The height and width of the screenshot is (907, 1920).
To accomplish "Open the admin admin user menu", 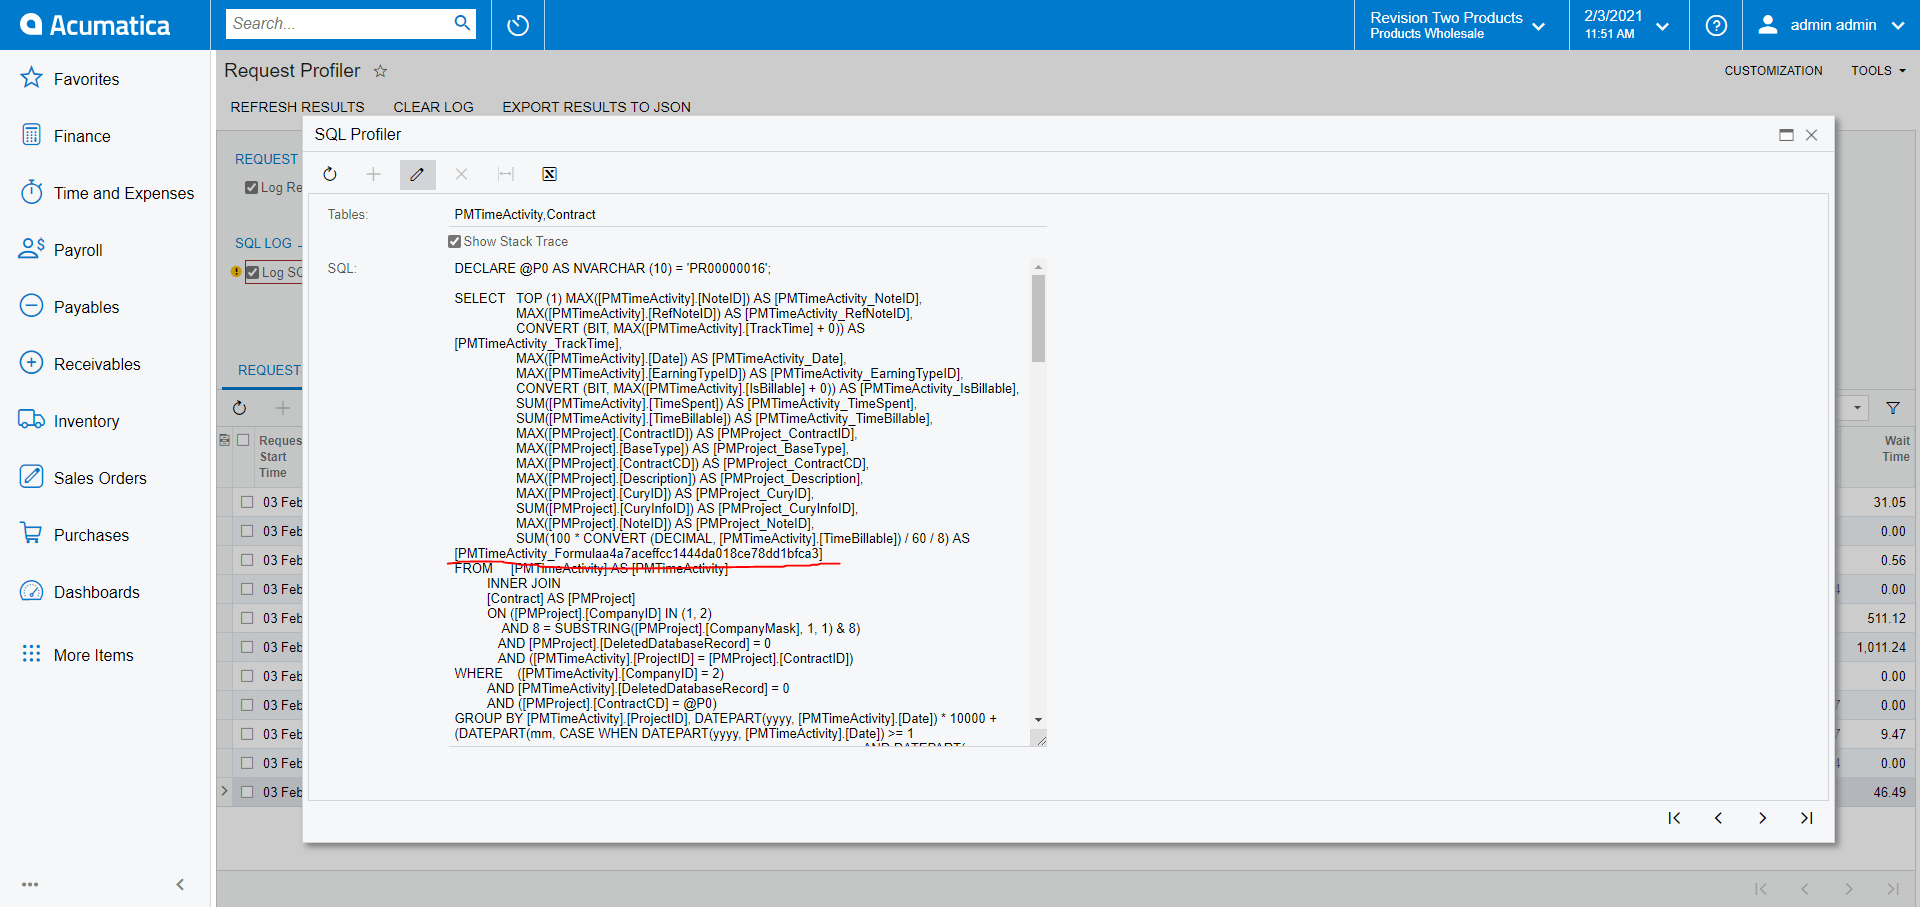I will pyautogui.click(x=1831, y=25).
